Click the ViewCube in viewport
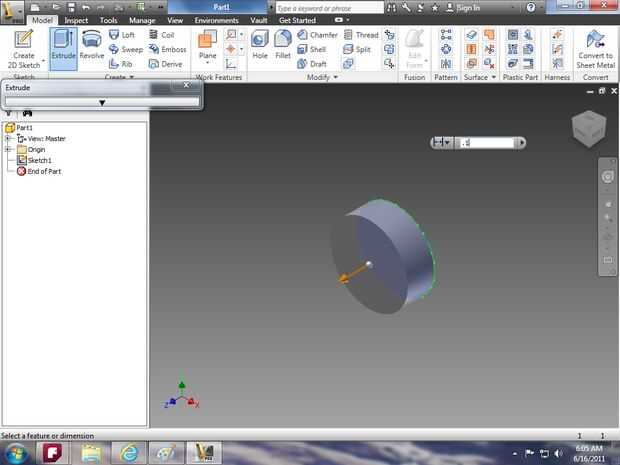The height and width of the screenshot is (465, 620). tap(589, 129)
